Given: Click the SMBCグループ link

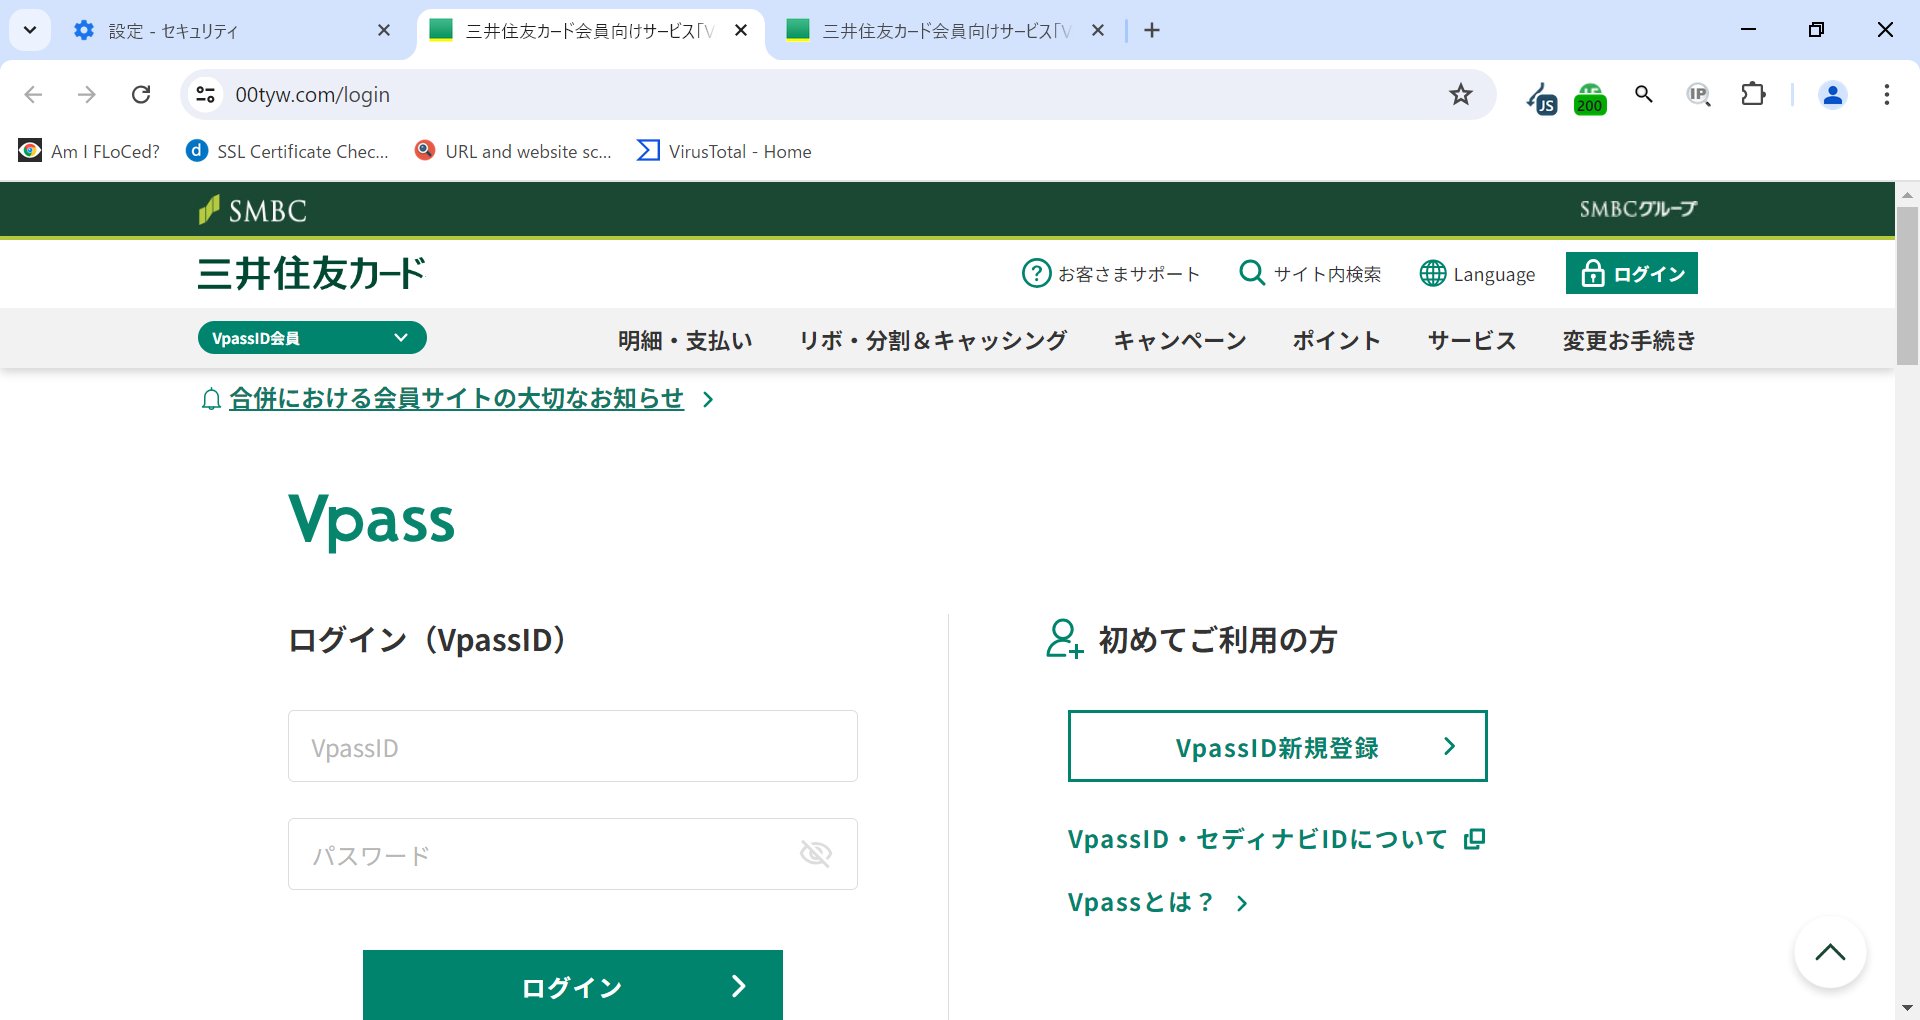Looking at the screenshot, I should (1638, 209).
